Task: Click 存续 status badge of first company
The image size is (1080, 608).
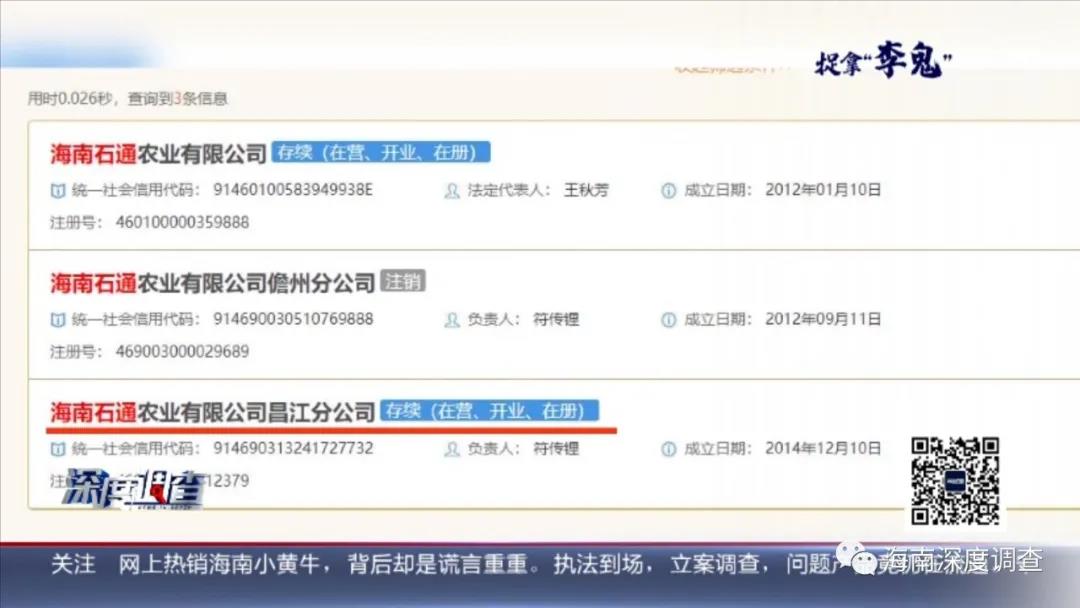Action: [381, 153]
